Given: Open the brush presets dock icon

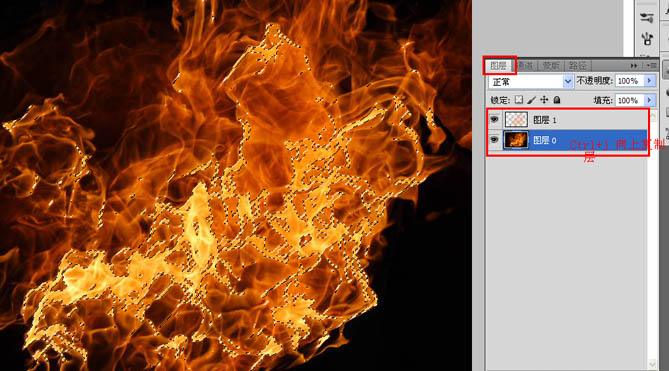Looking at the screenshot, I should click(647, 17).
